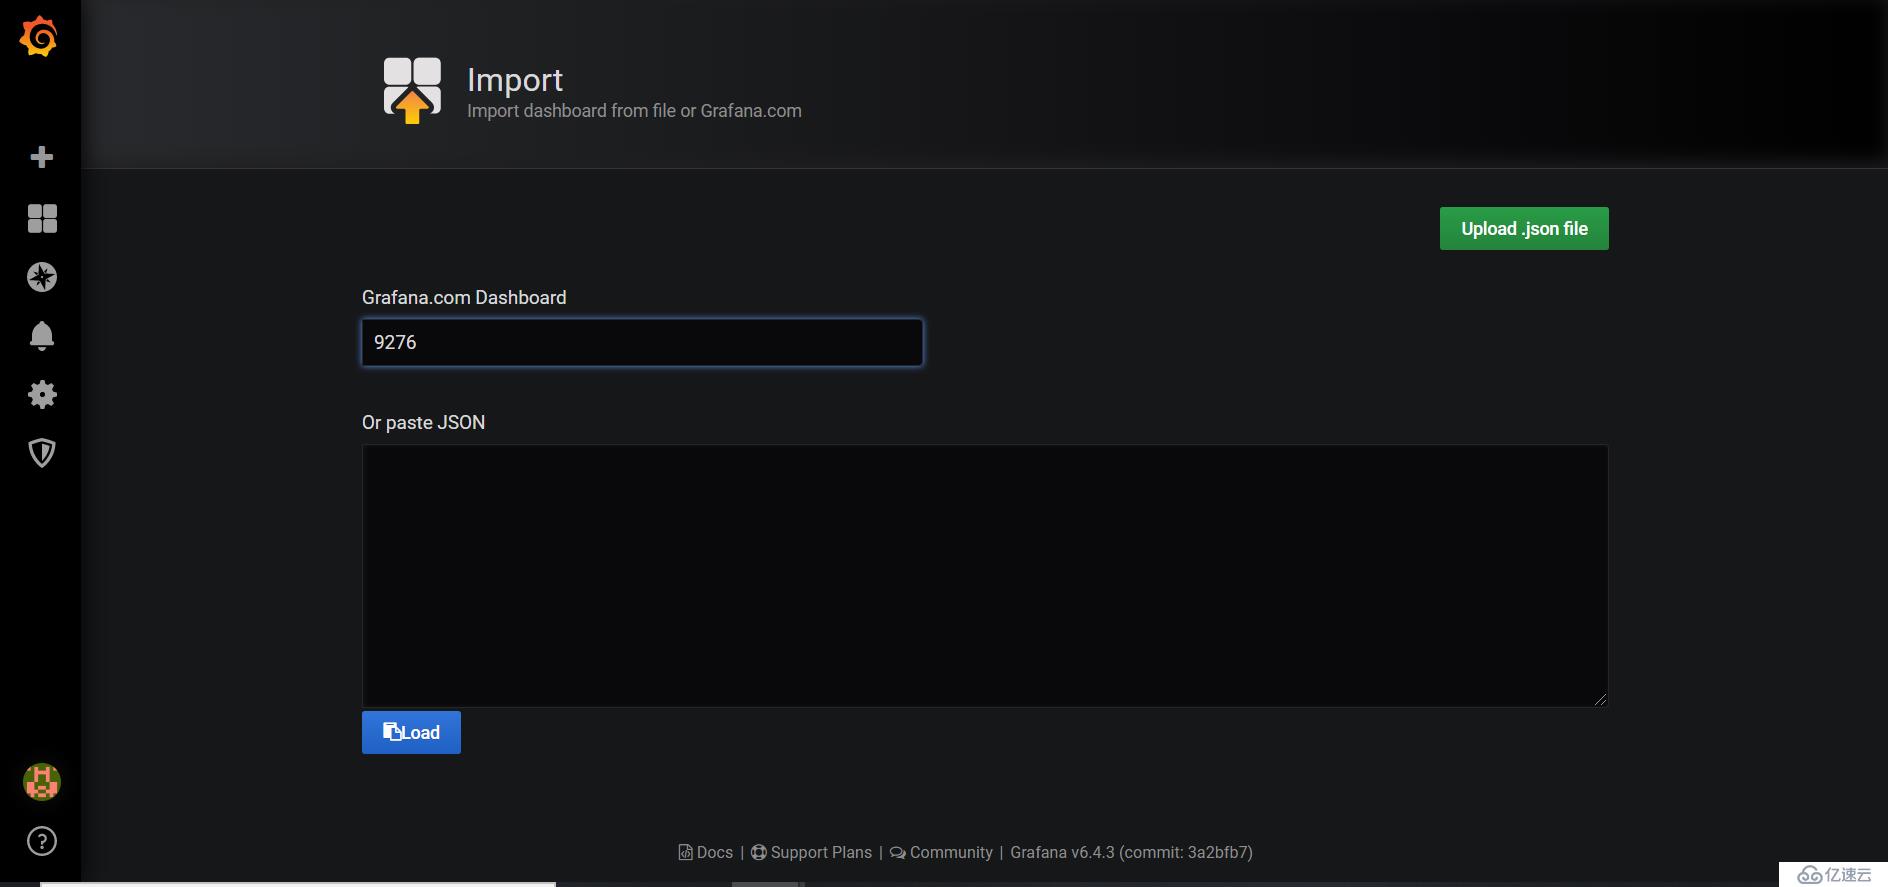Click the Upload .json file button

pos(1524,229)
